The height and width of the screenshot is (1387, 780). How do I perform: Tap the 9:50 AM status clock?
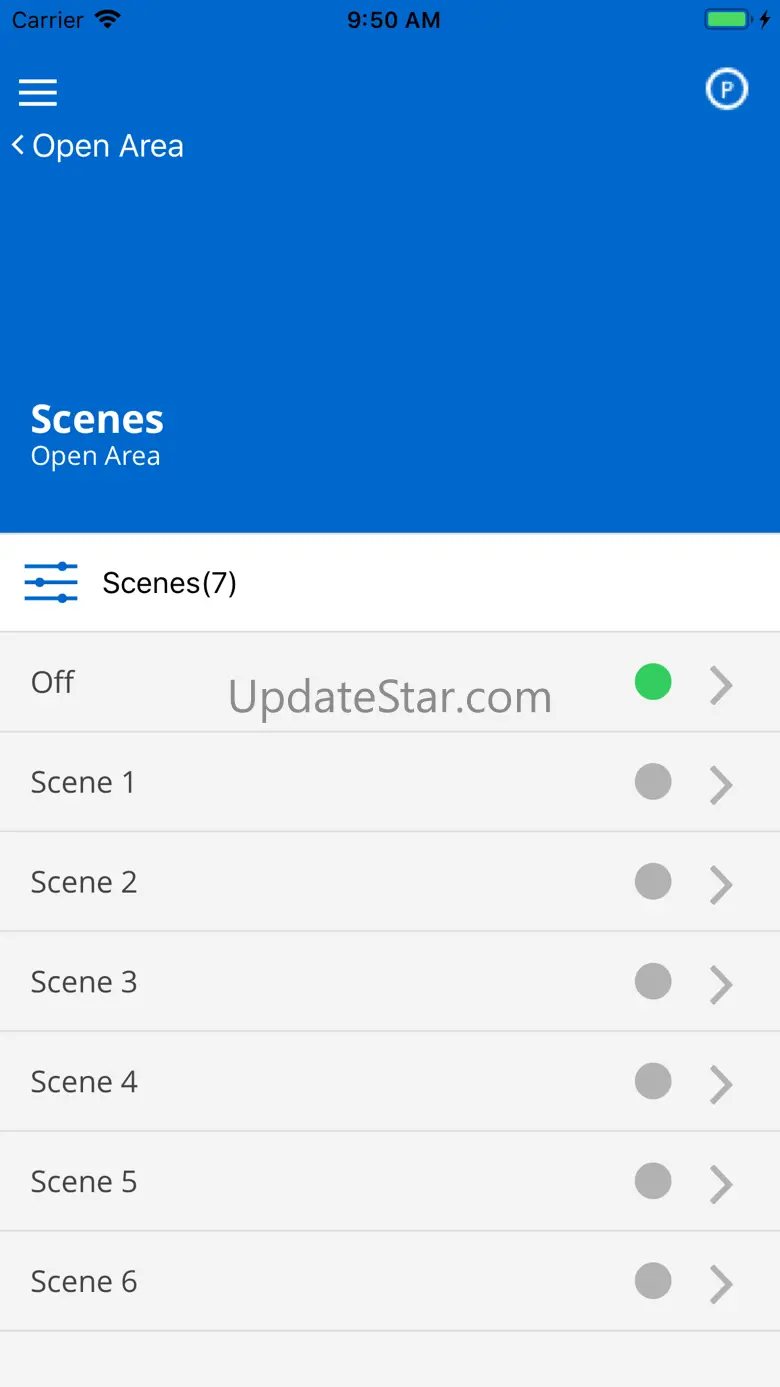pos(393,20)
